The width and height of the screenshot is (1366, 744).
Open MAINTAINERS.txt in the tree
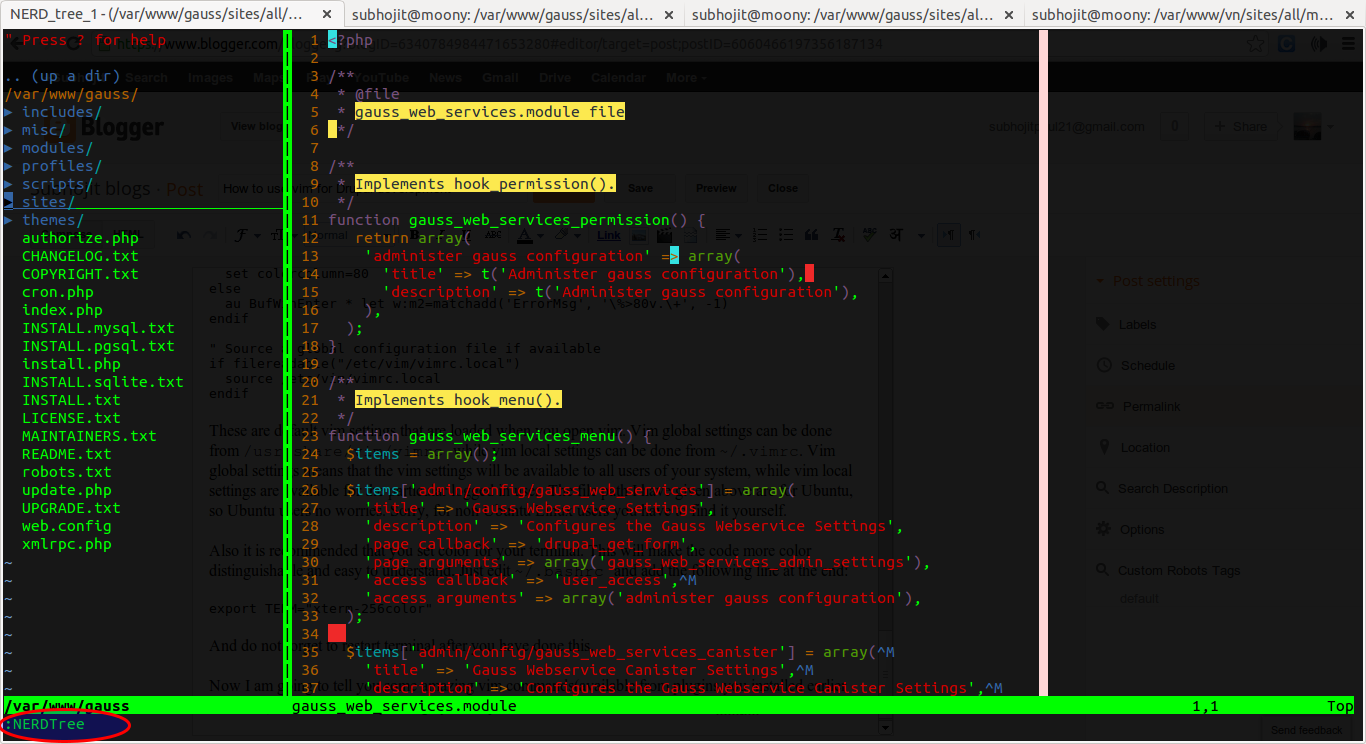89,436
